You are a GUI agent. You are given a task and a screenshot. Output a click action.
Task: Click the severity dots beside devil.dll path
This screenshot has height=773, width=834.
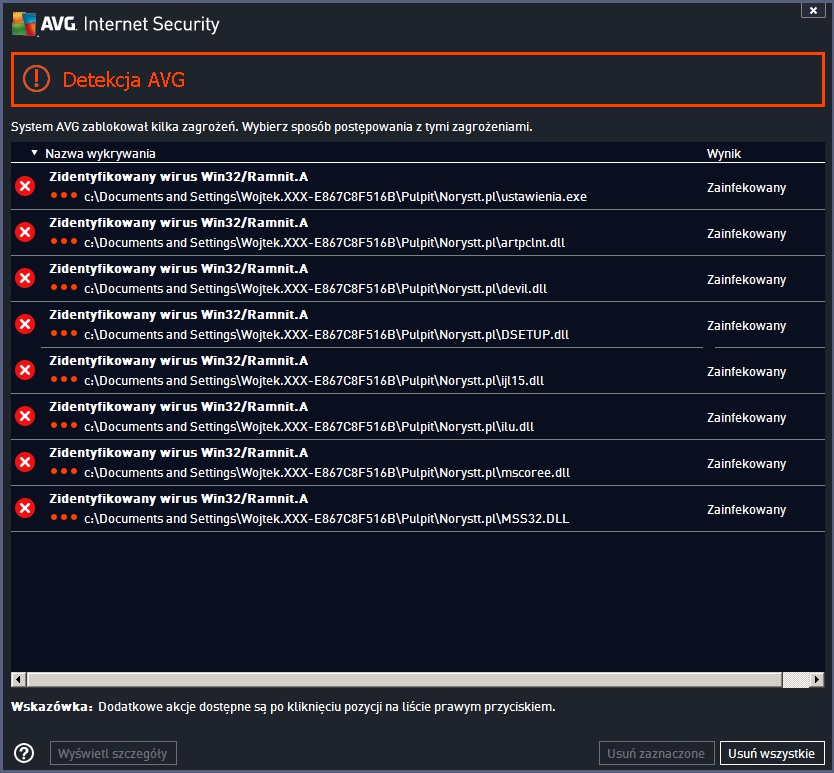pyautogui.click(x=64, y=287)
